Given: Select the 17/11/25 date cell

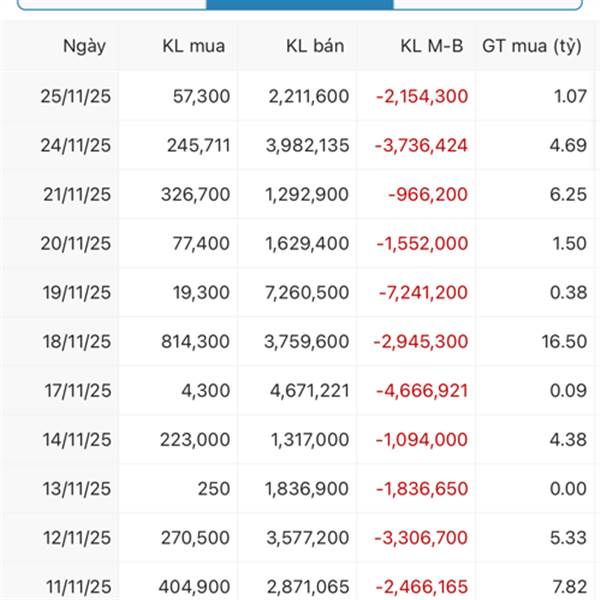Looking at the screenshot, I should (x=76, y=390).
